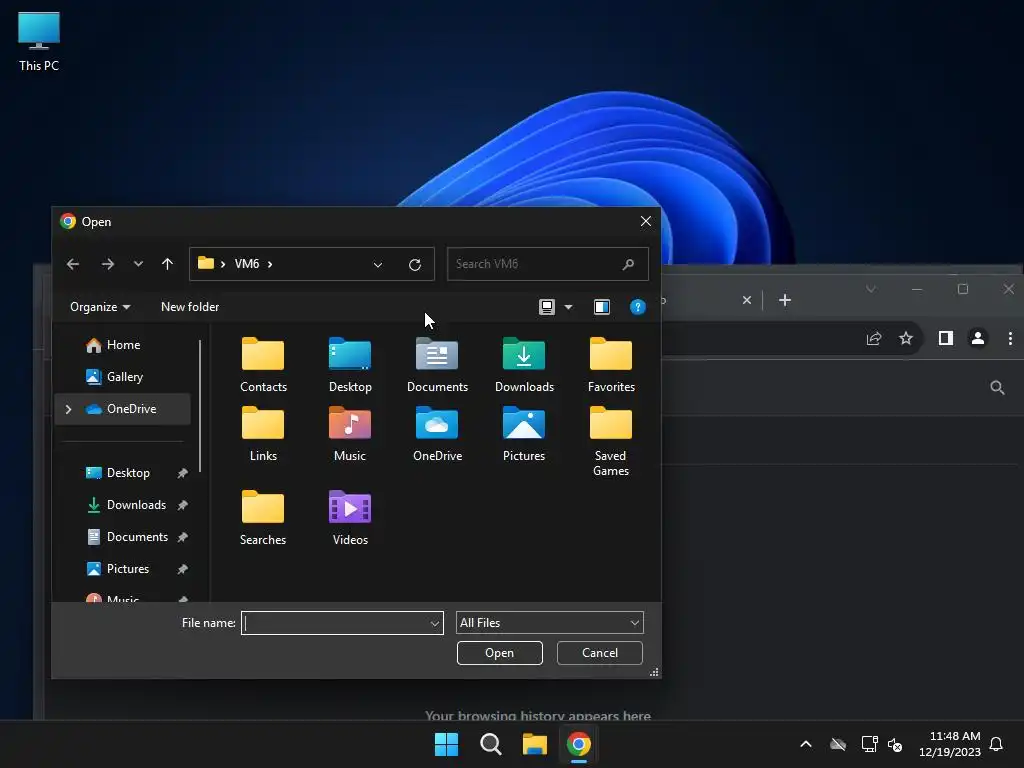Select pinned Downloads in navigation pane
1024x768 pixels.
coord(123,505)
